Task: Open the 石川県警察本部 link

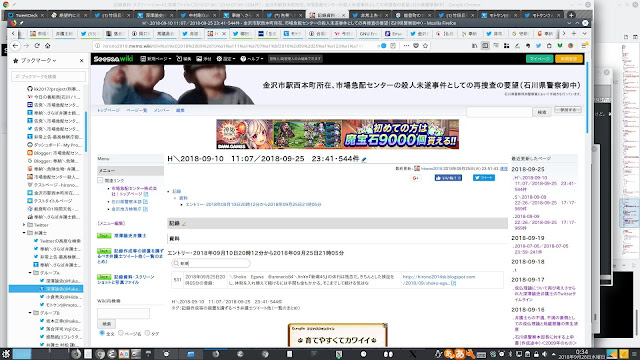Action: [x=127, y=202]
